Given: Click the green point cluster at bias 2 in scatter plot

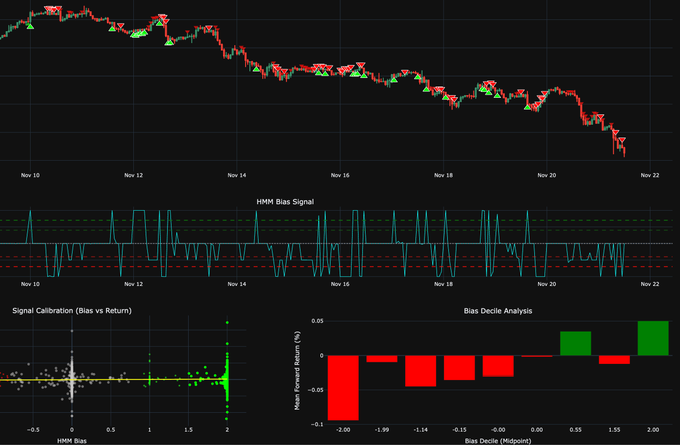Looking at the screenshot, I should 227,377.
